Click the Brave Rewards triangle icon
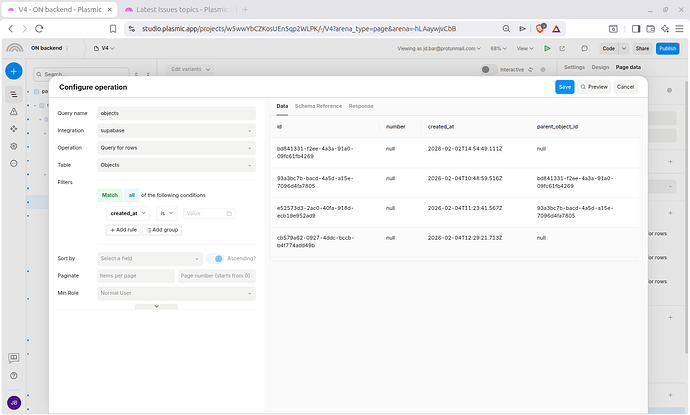The image size is (690, 415). 556,29
